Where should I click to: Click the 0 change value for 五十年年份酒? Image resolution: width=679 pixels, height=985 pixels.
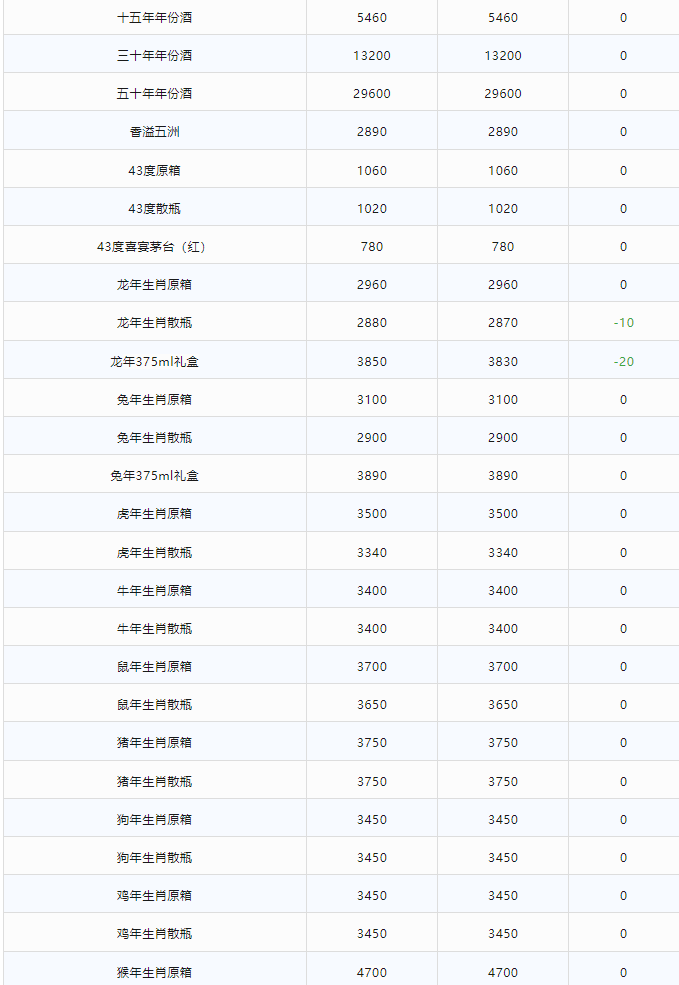[x=624, y=94]
